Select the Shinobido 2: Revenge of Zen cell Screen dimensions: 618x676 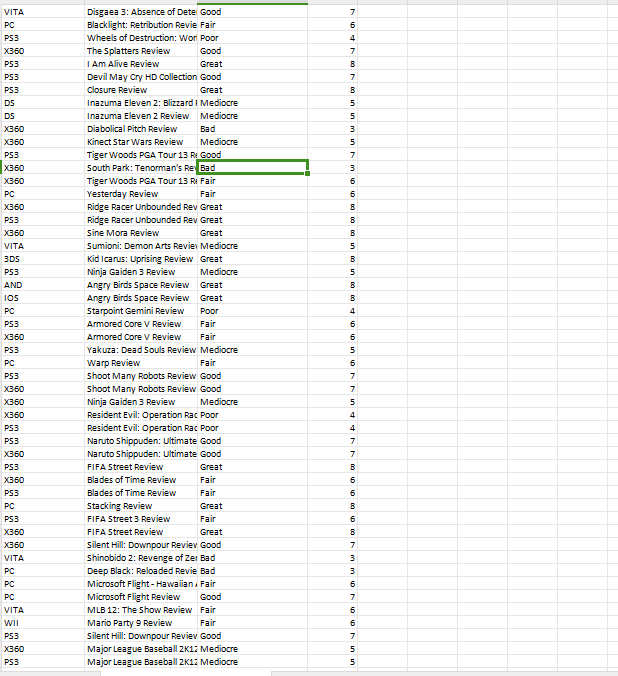coord(141,558)
